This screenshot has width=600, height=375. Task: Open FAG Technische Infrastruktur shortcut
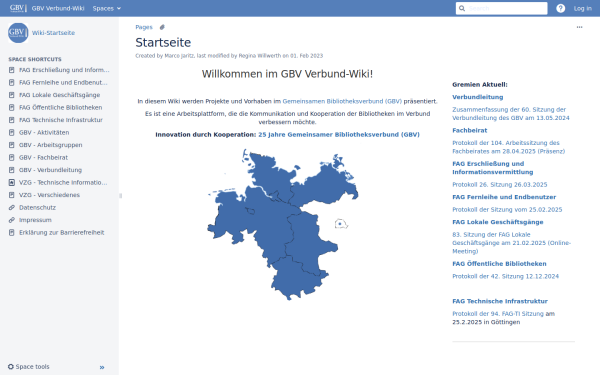click(x=61, y=120)
